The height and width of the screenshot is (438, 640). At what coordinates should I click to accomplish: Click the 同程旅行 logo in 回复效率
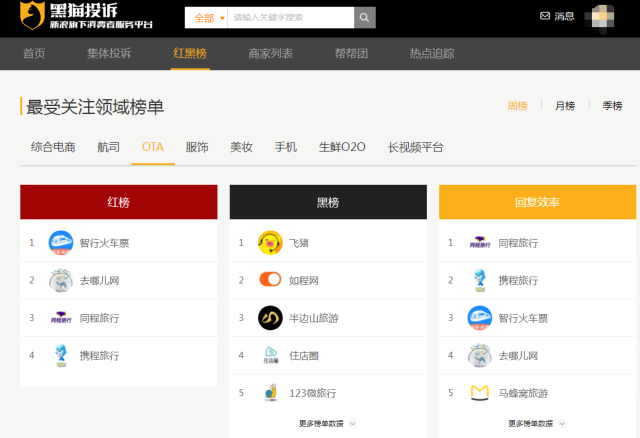[480, 242]
